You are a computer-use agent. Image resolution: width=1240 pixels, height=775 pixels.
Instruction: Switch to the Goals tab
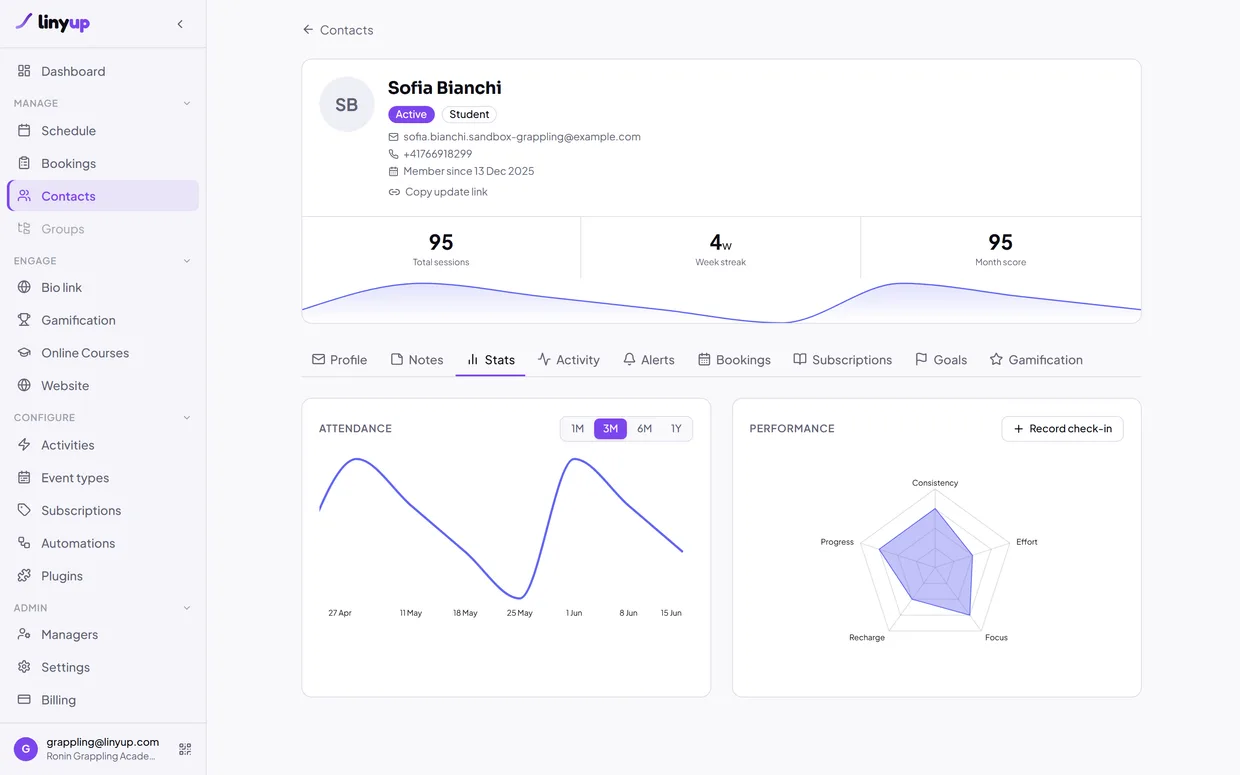pos(941,360)
